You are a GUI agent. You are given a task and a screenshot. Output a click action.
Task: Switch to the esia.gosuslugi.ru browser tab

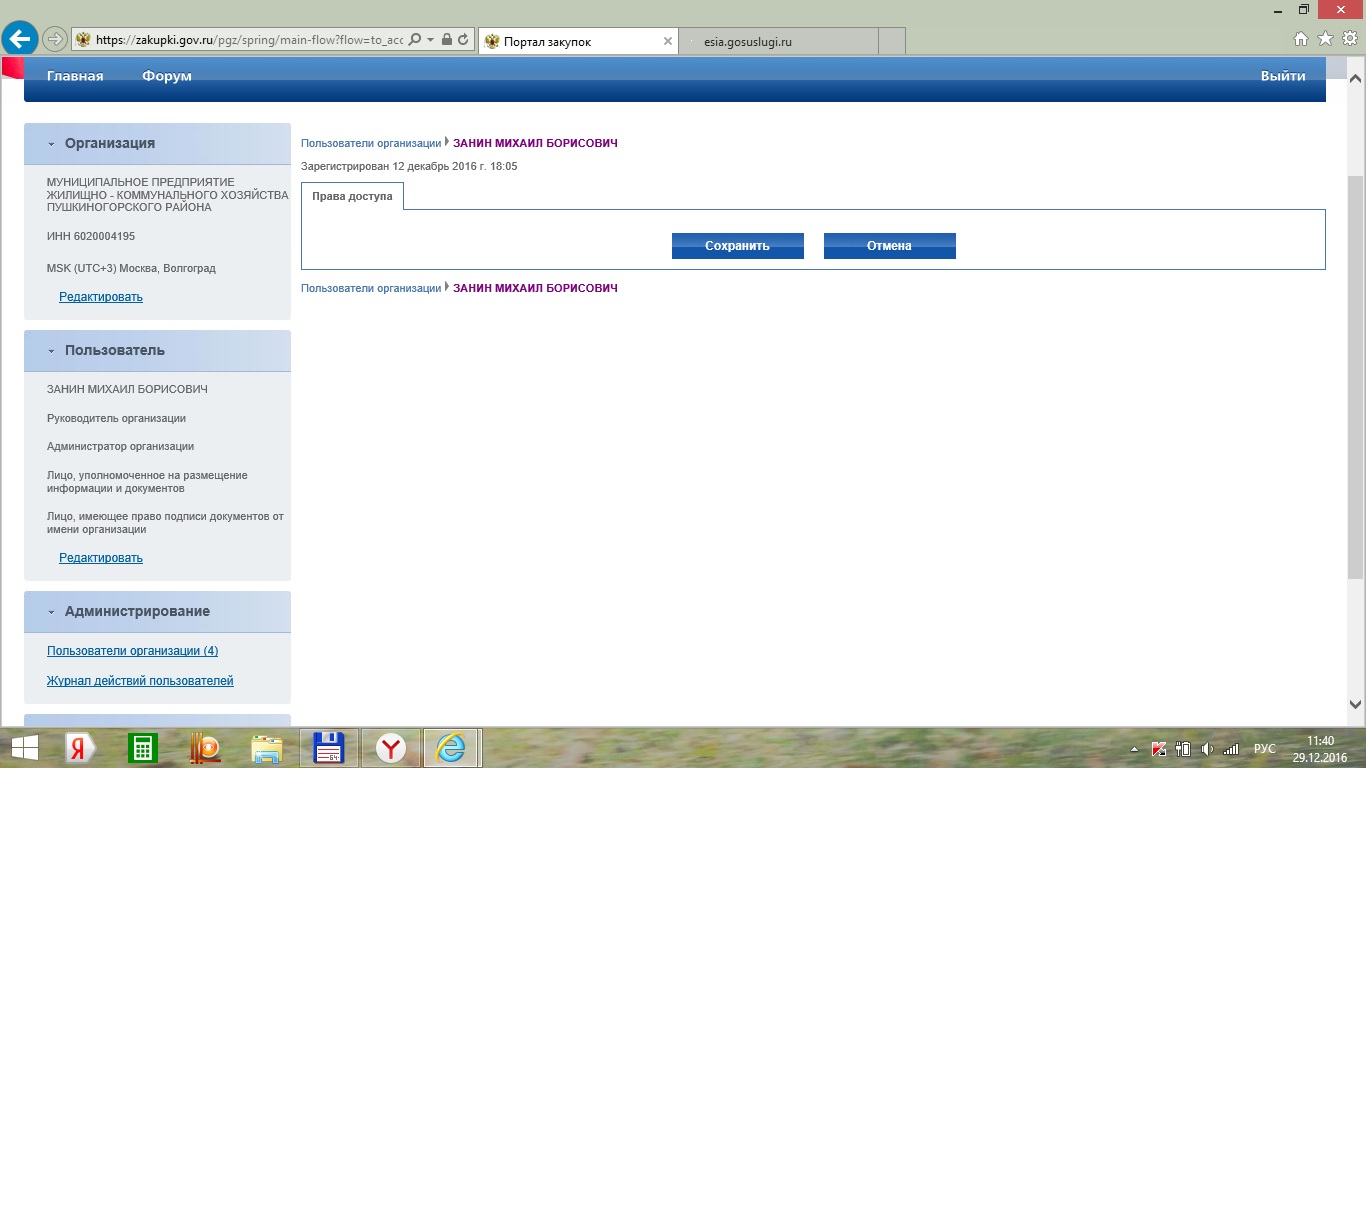click(x=778, y=42)
